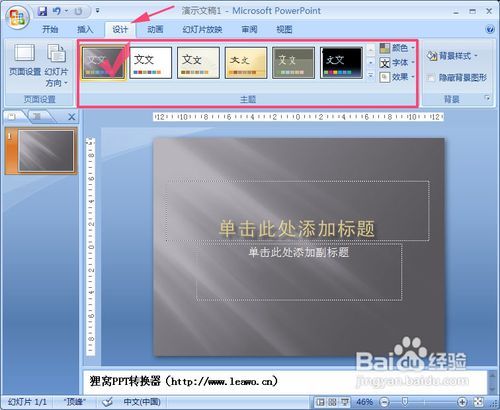This screenshot has width=500, height=410.
Task: Click the "顶峰" theme name in status bar
Action: (x=75, y=402)
